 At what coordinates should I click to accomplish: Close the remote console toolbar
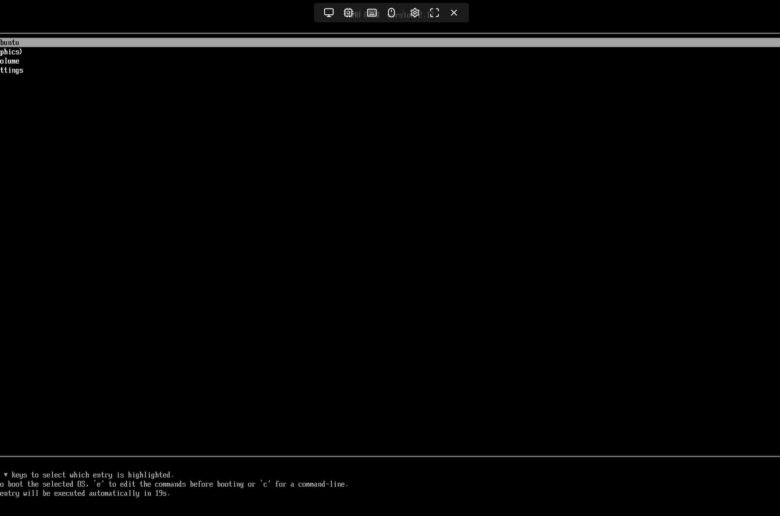454,12
